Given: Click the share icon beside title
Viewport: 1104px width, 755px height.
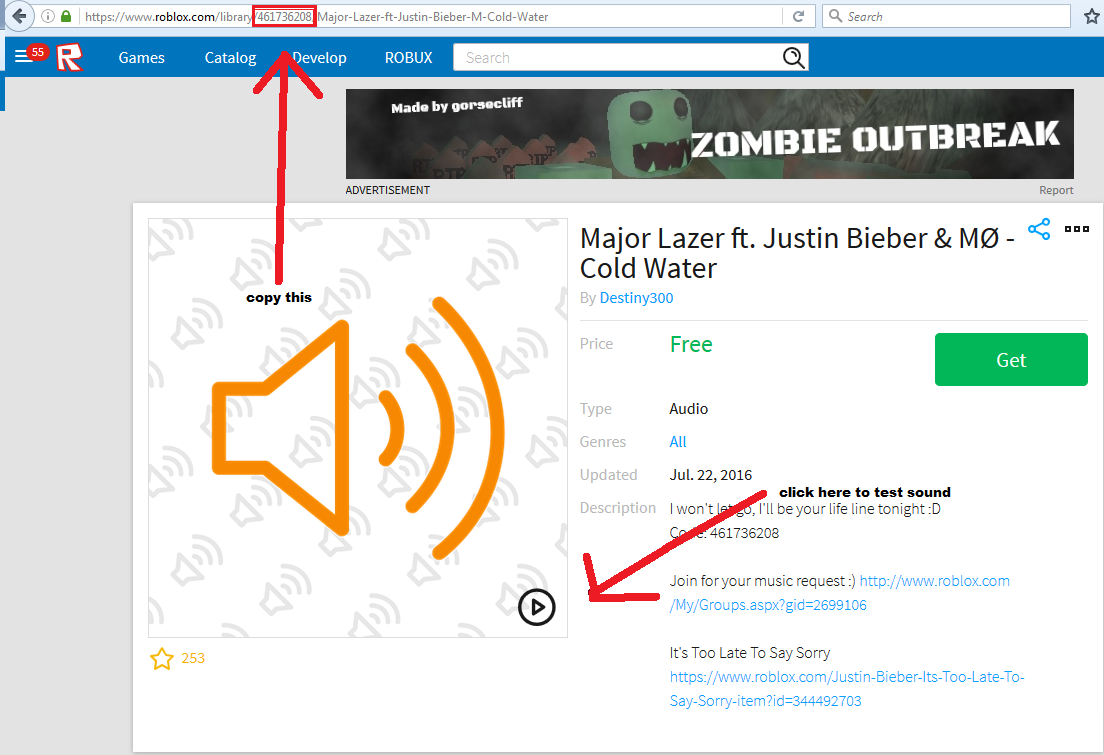Looking at the screenshot, I should click(1039, 229).
